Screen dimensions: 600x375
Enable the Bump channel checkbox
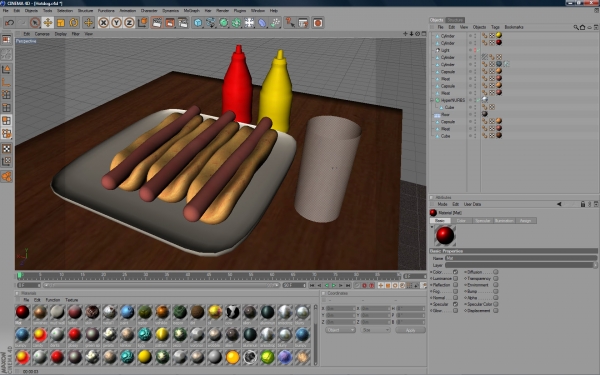coord(496,291)
